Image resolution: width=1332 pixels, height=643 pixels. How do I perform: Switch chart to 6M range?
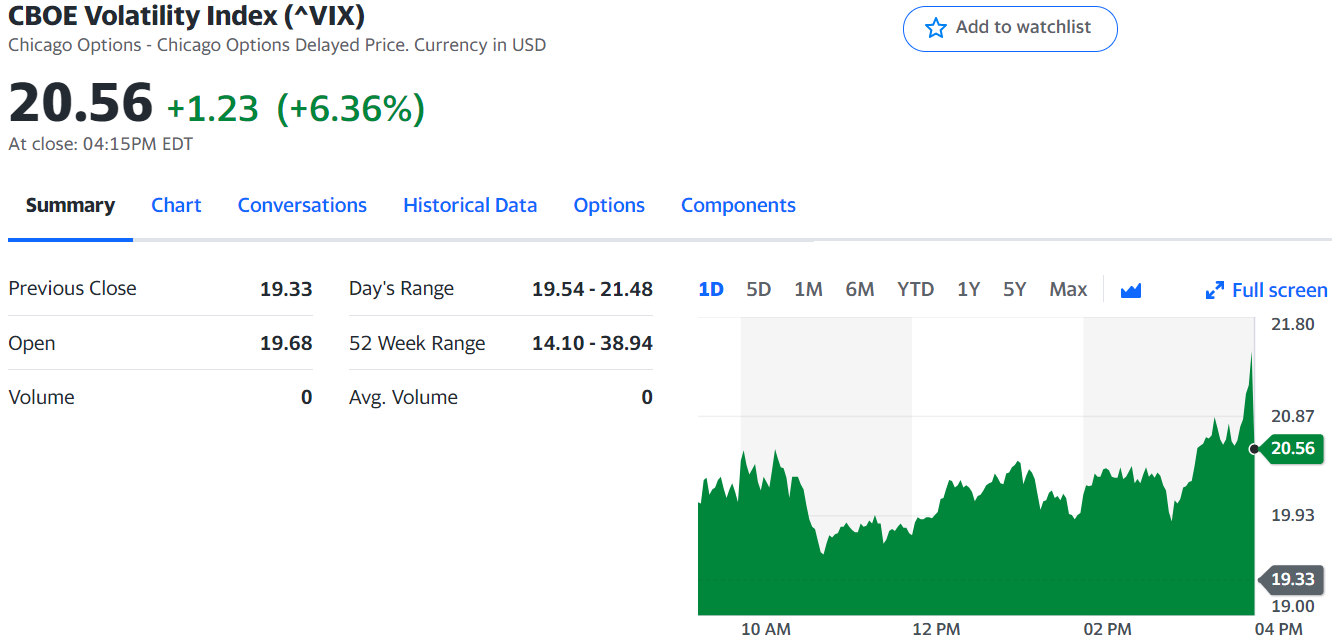(860, 289)
